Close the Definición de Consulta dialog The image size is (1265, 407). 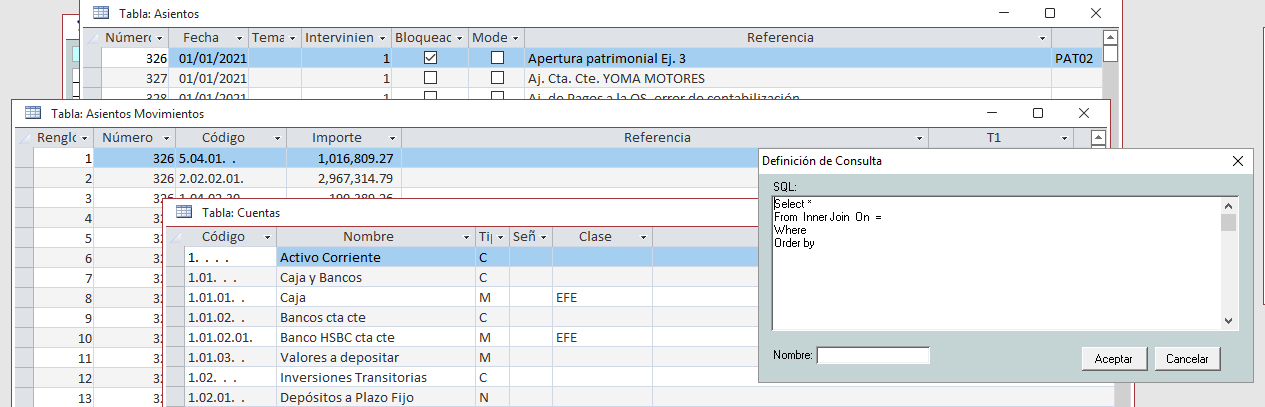[1237, 160]
